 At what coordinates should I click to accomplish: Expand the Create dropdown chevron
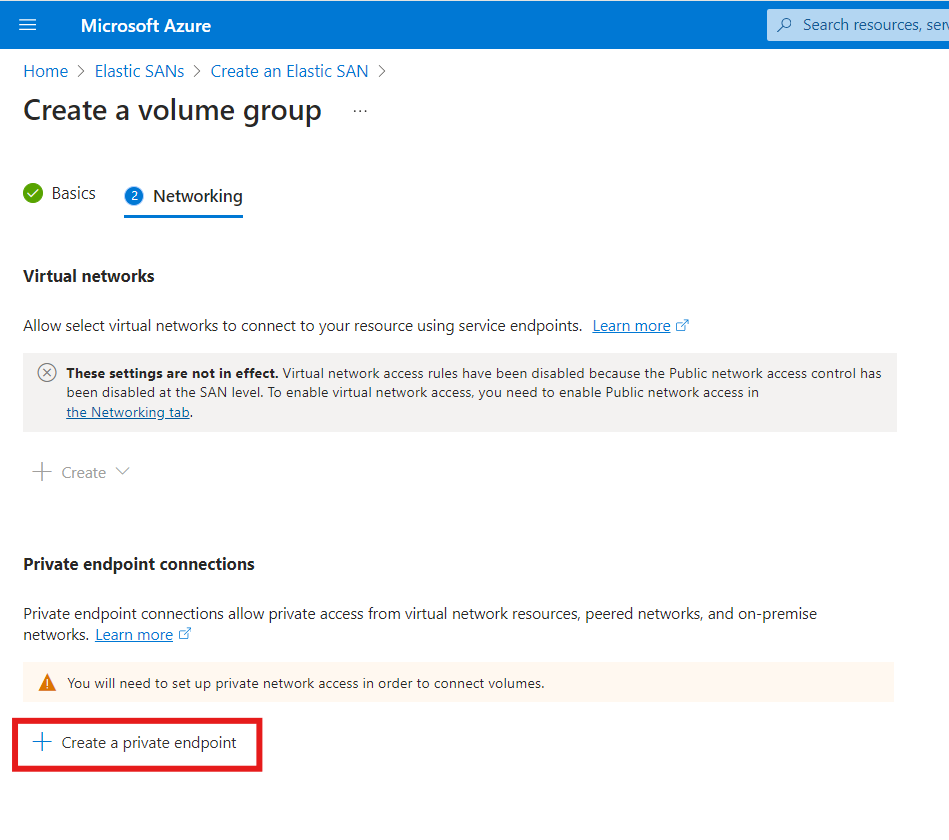[x=123, y=471]
